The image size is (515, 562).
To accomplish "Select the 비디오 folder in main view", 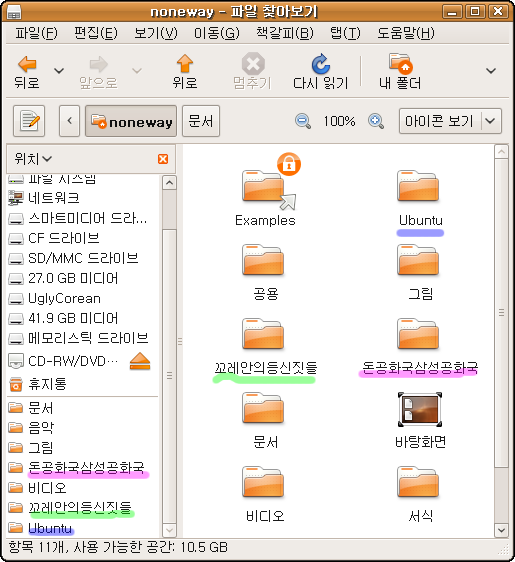I will tap(263, 482).
